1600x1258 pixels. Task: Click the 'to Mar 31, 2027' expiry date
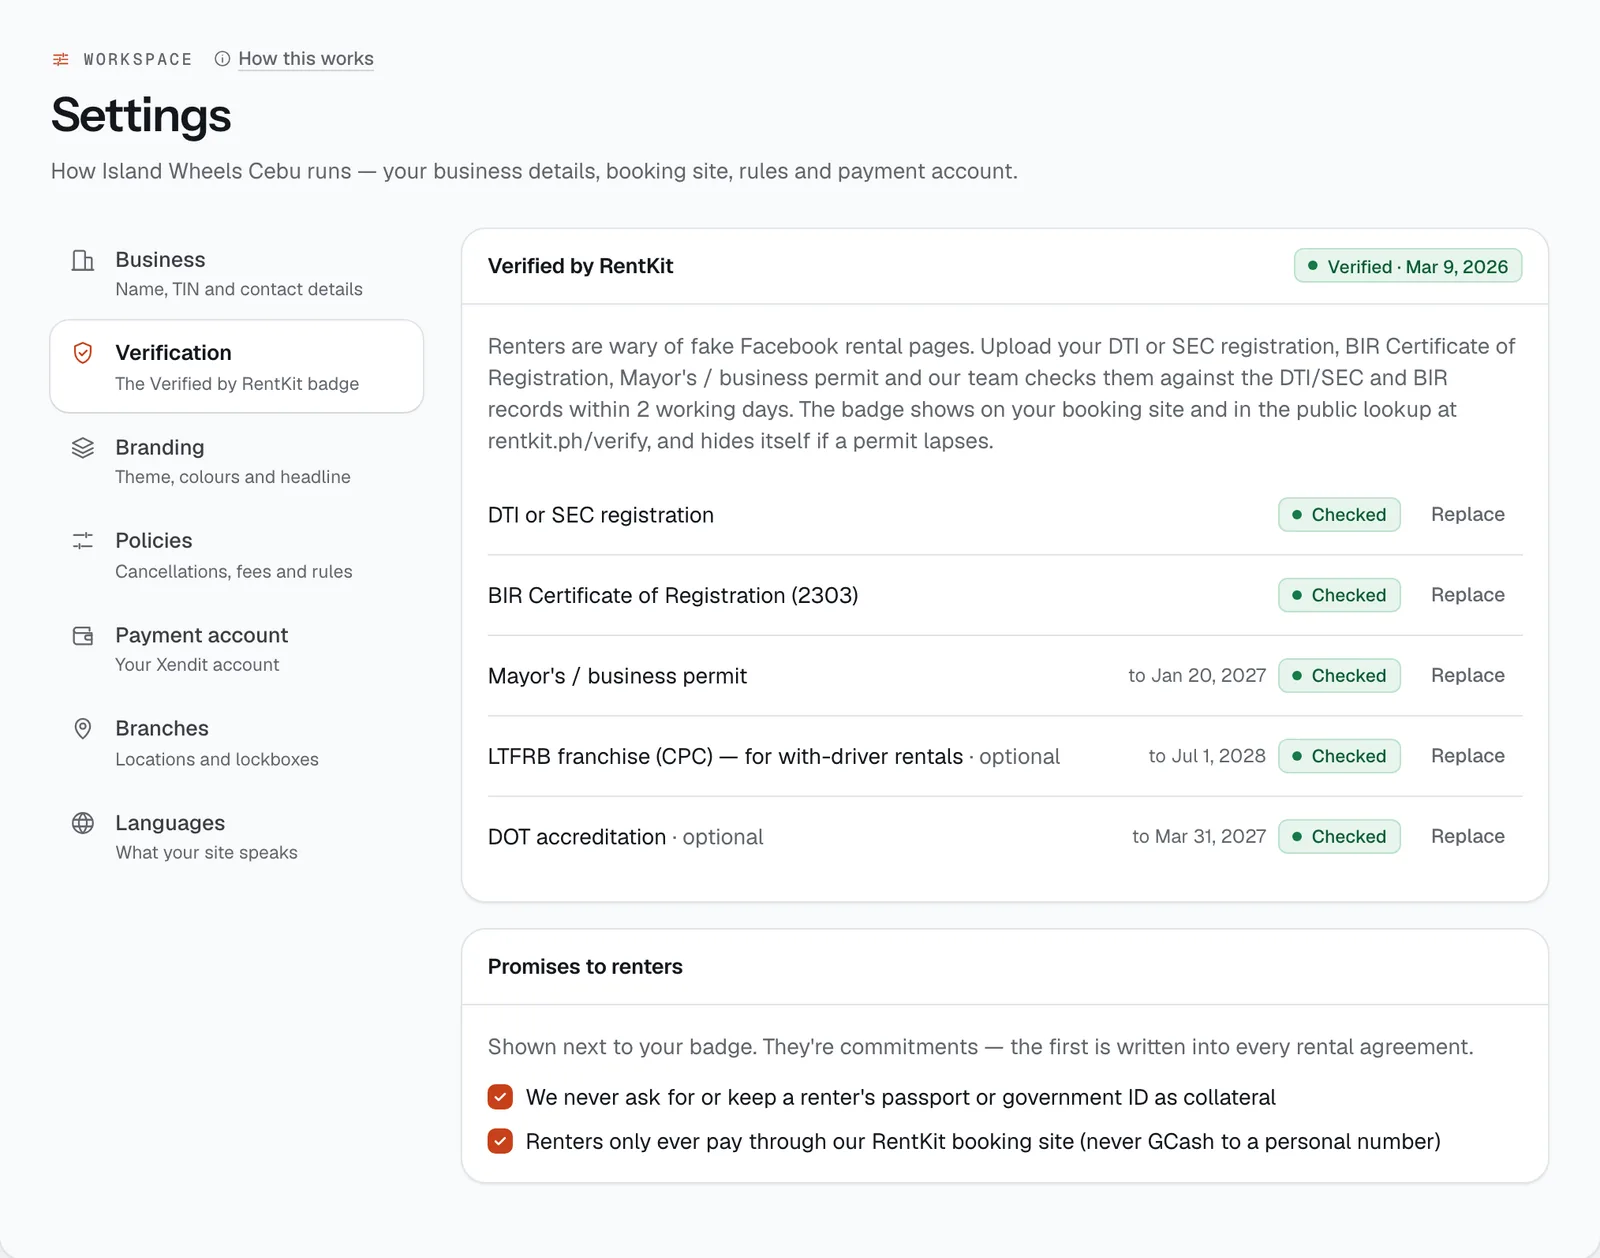pos(1199,836)
